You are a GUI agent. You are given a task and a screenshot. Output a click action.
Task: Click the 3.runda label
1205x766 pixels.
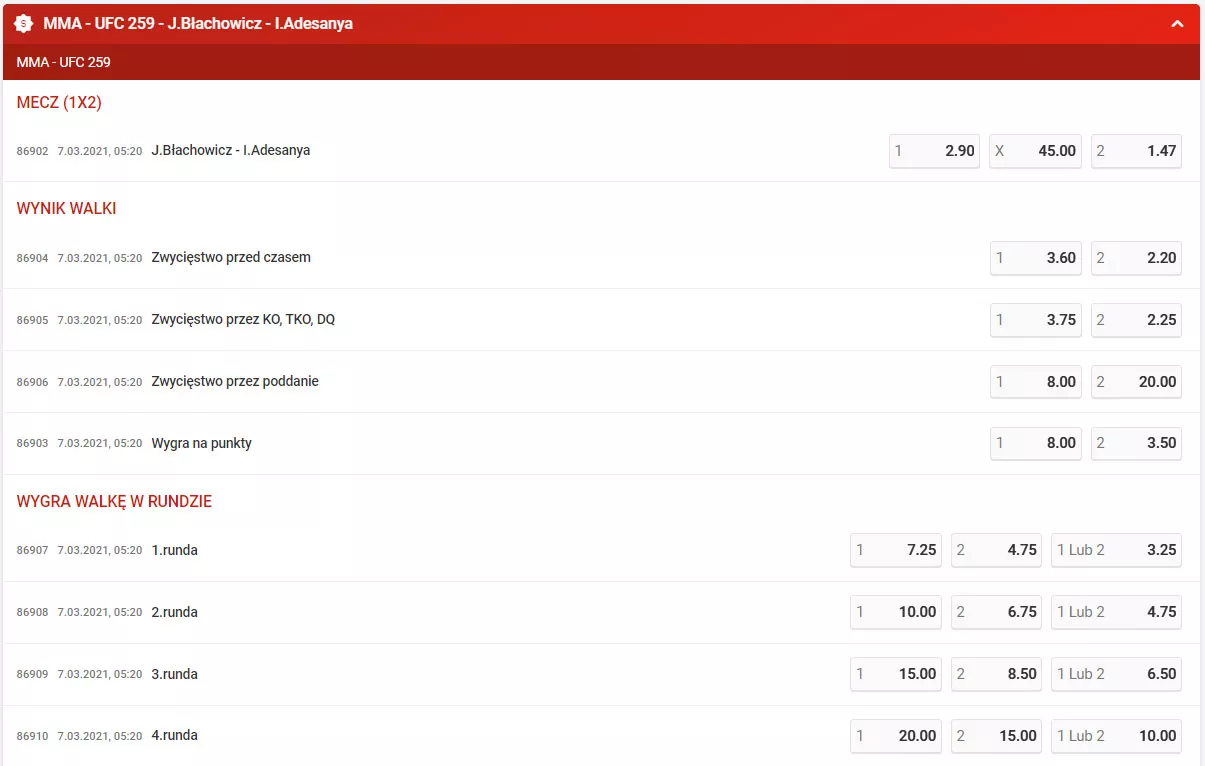(174, 674)
